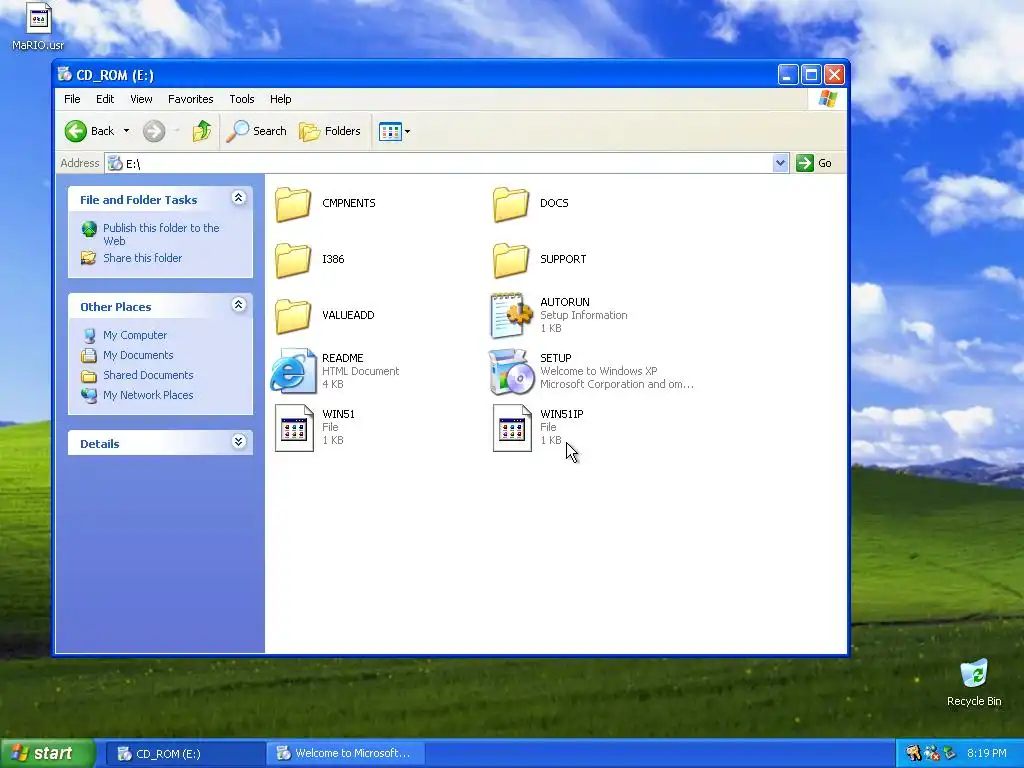Click the Windows flag logo in menu bar
The width and height of the screenshot is (1024, 768).
[x=827, y=99]
